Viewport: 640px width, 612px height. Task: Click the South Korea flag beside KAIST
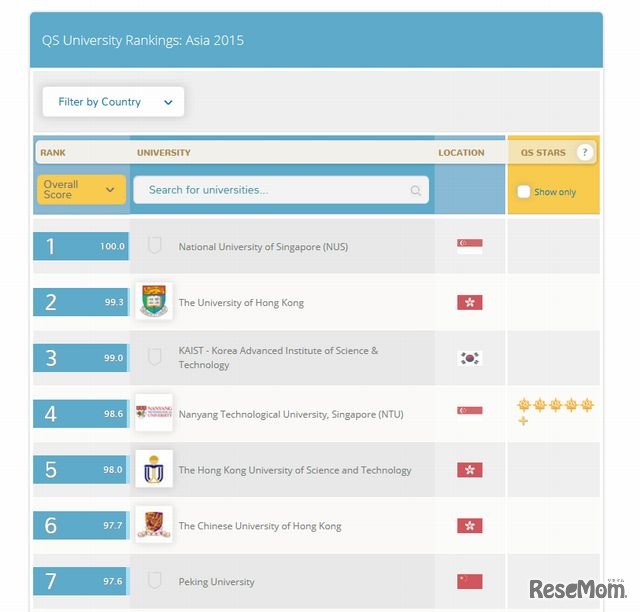tap(469, 358)
